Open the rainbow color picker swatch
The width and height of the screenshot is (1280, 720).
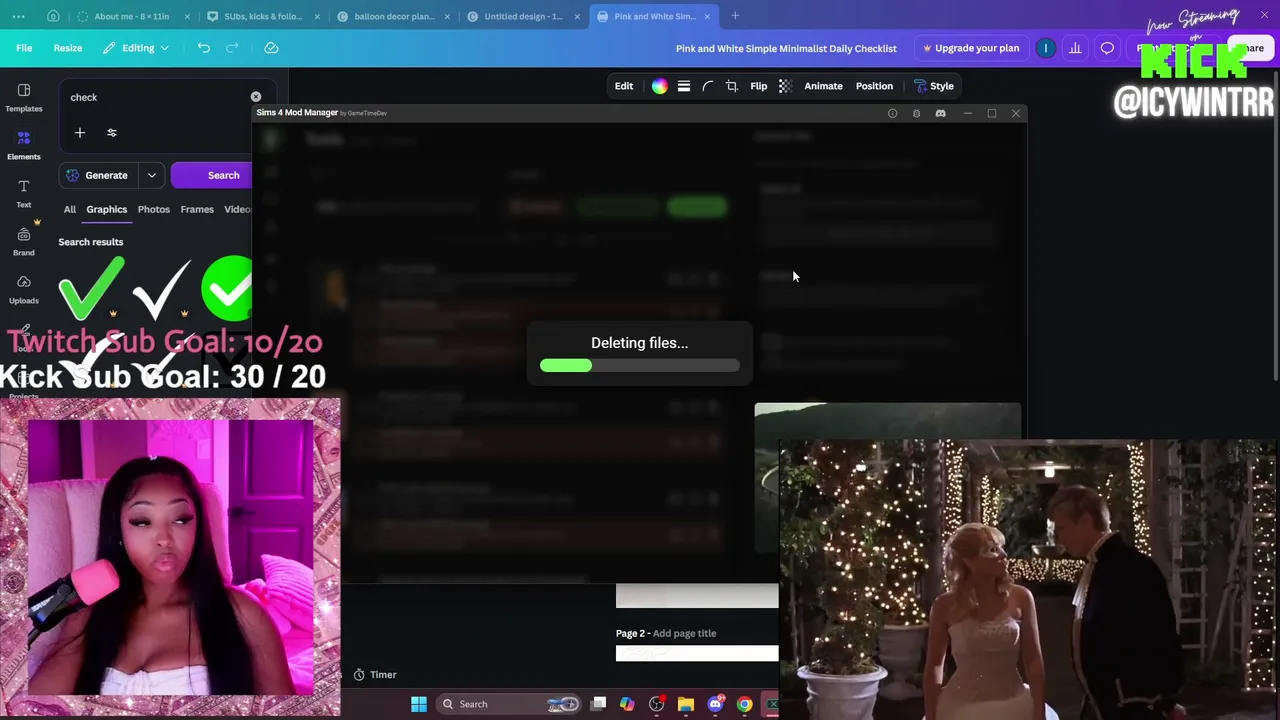[660, 86]
